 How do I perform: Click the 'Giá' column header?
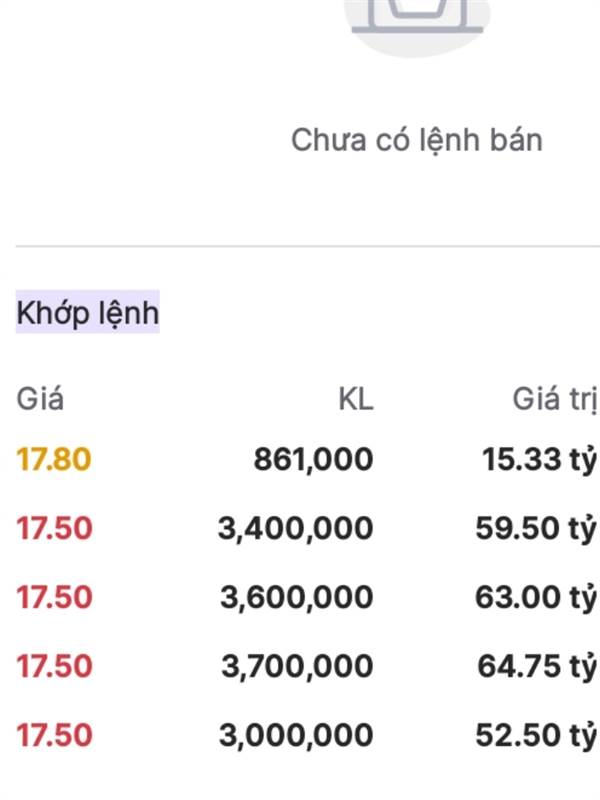click(40, 398)
